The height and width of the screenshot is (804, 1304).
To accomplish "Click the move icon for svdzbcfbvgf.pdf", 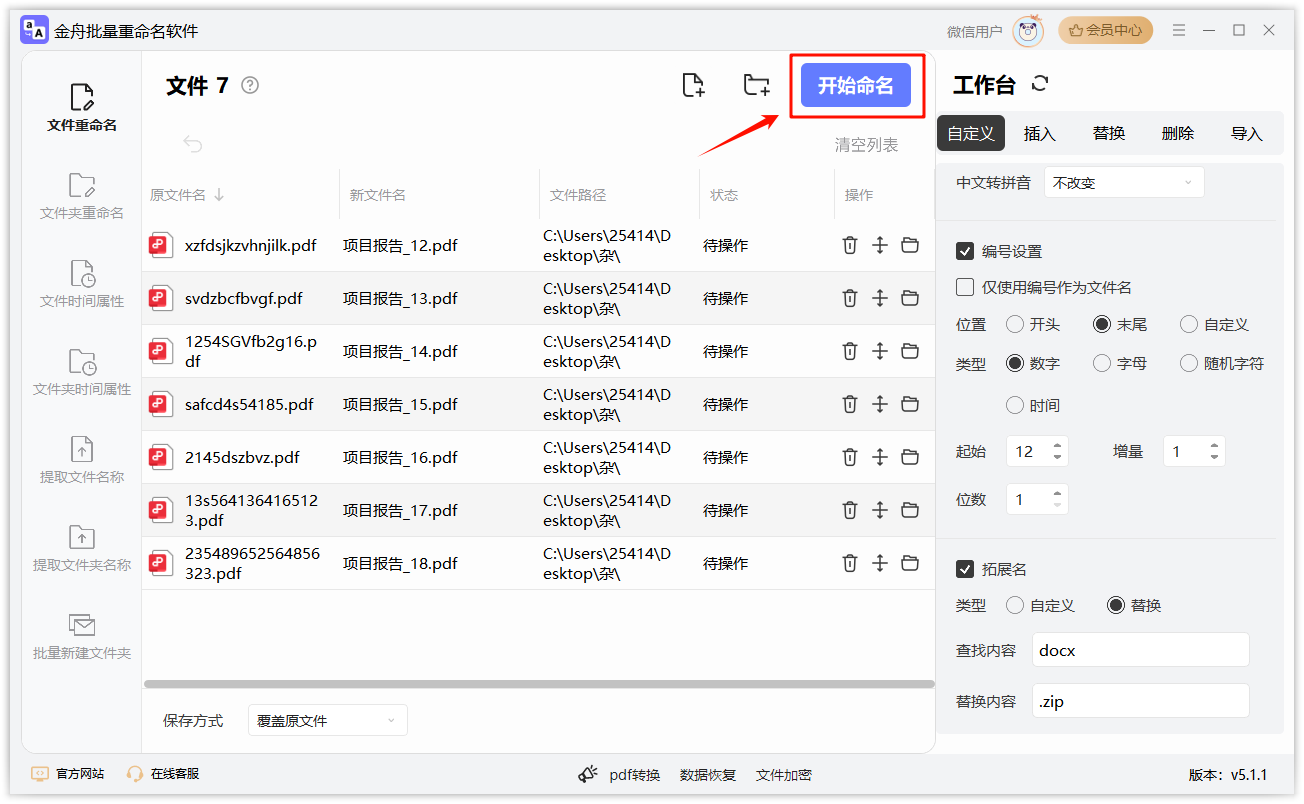I will [x=880, y=298].
